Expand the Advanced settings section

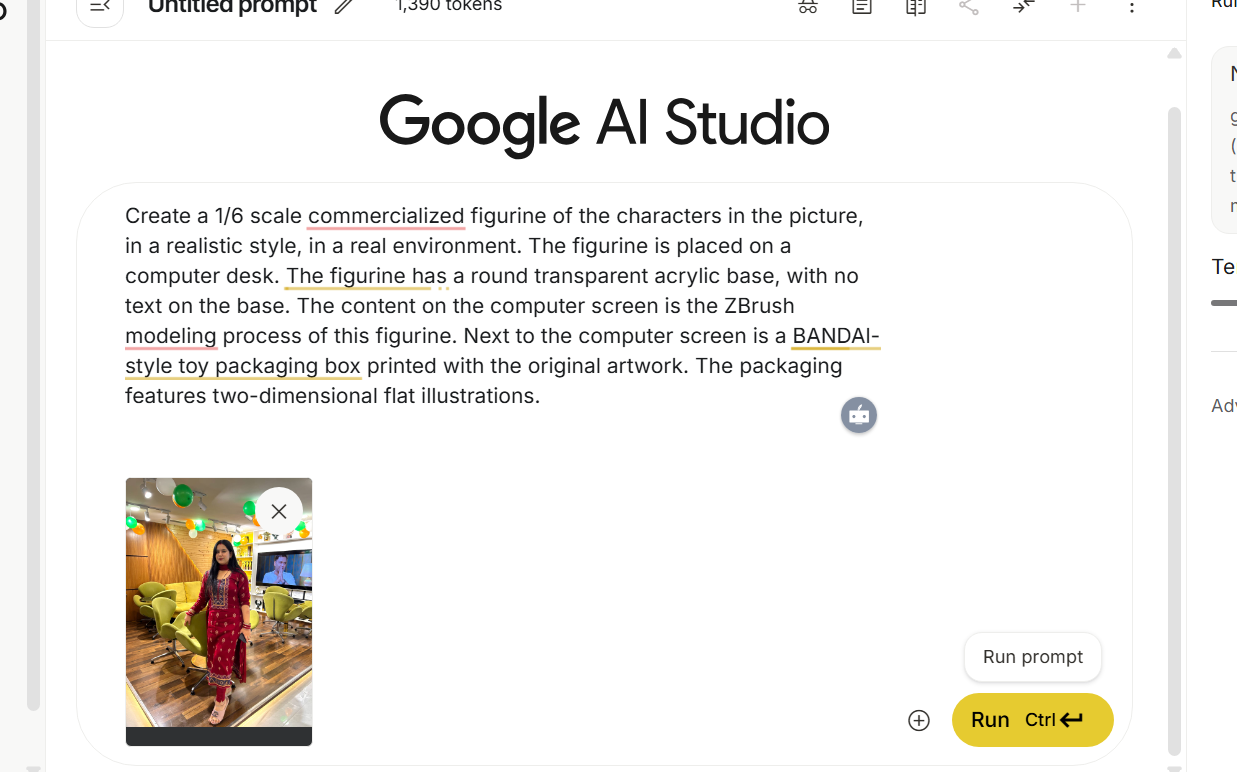coord(1224,405)
